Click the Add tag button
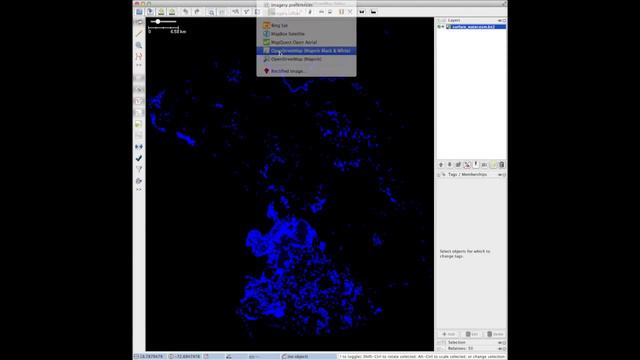The height and width of the screenshot is (360, 640). tap(449, 334)
